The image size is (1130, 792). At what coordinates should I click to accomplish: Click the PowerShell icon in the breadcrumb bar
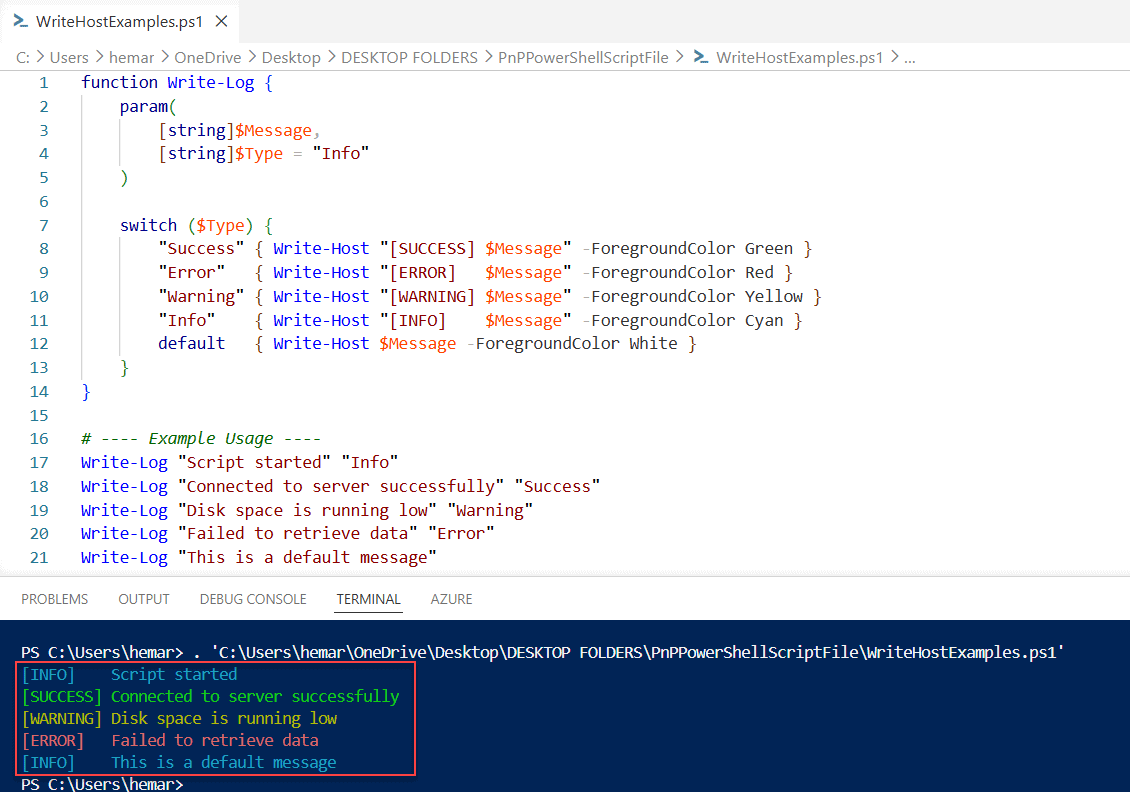(702, 57)
